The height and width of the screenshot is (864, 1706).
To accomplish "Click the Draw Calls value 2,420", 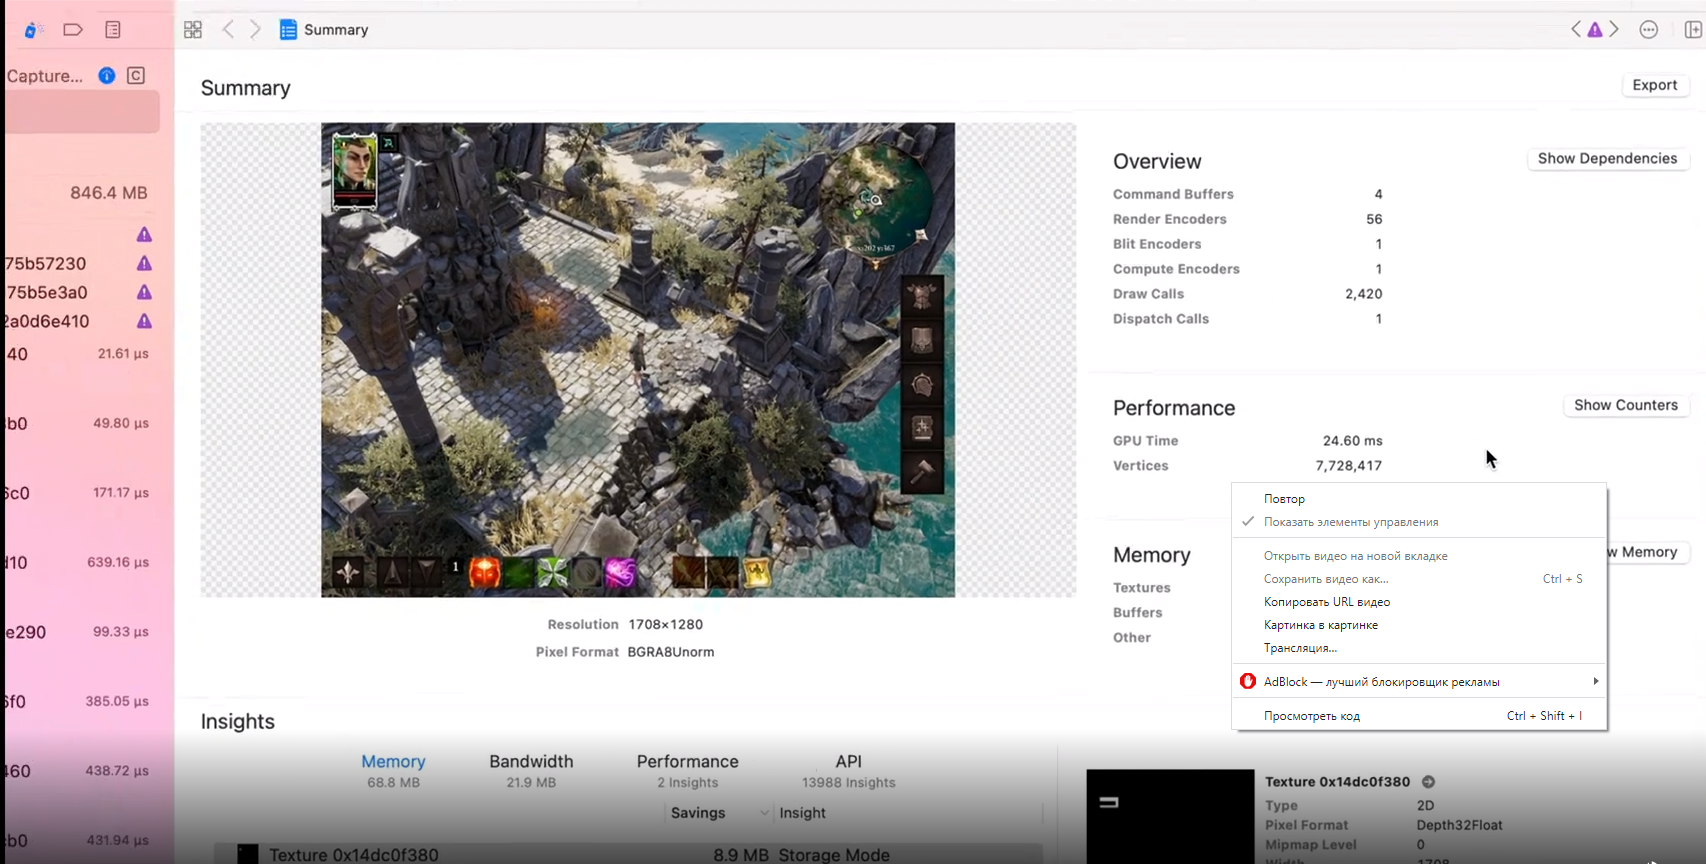I will (1364, 294).
